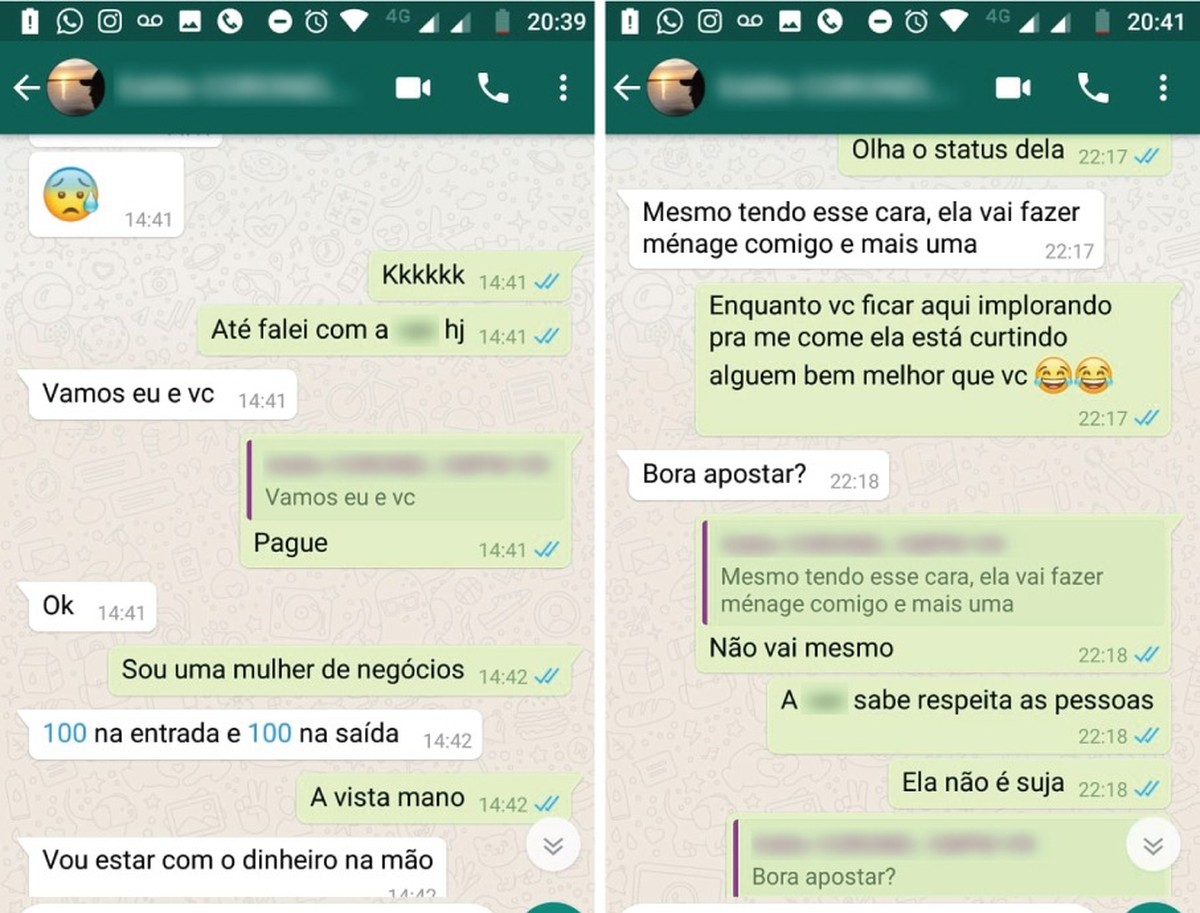Screen dimensions: 1200x913
Task: Tap the quoted 'Vamos eu e vc' reply
Action: pos(407,480)
